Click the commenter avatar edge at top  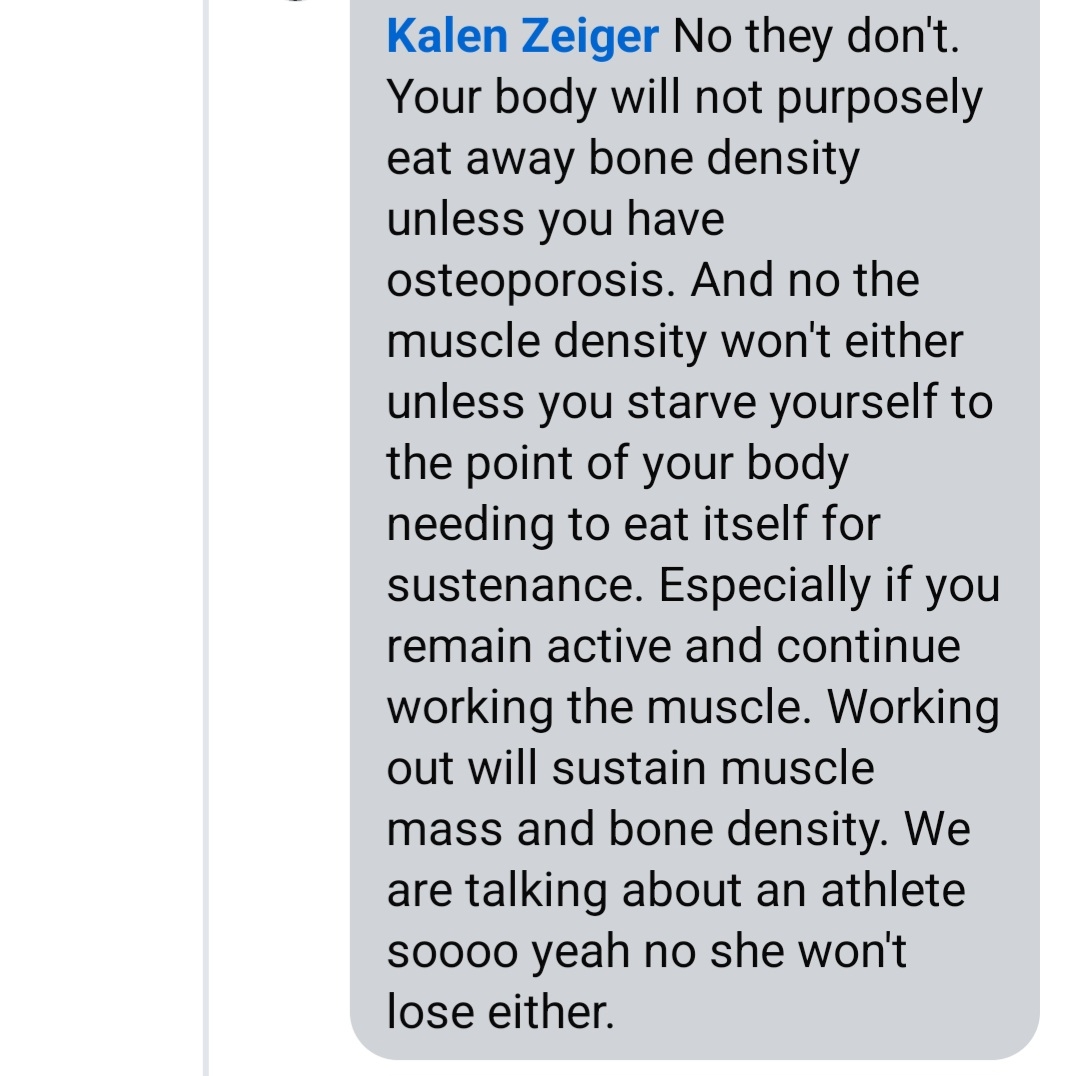(292, 1)
